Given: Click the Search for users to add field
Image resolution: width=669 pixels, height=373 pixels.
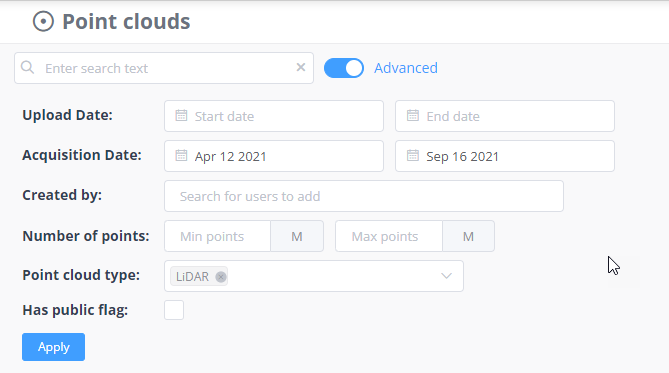Looking at the screenshot, I should tap(364, 196).
